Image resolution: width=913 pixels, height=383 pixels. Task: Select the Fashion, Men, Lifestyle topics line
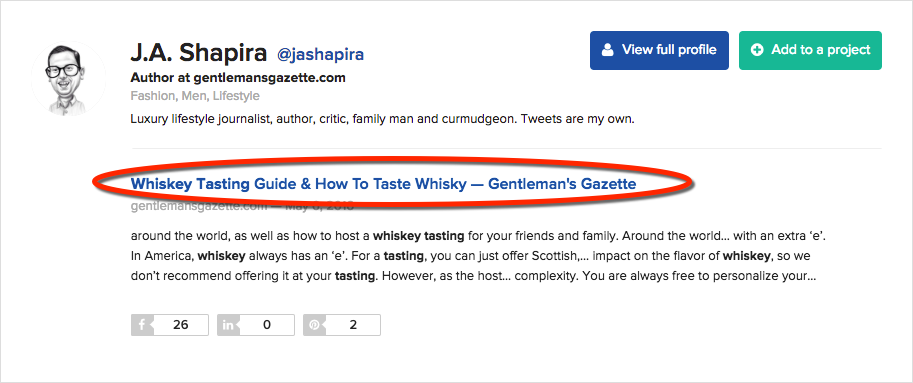coord(195,96)
